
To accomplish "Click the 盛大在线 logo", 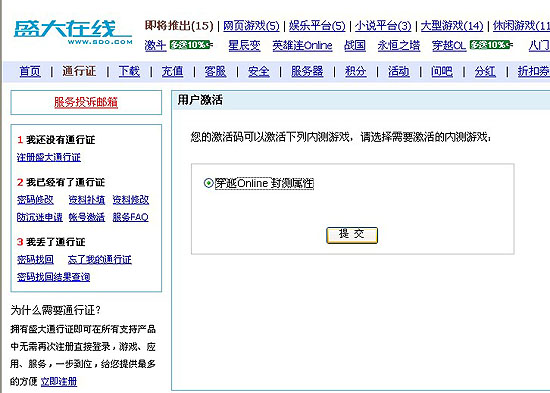I will click(73, 32).
